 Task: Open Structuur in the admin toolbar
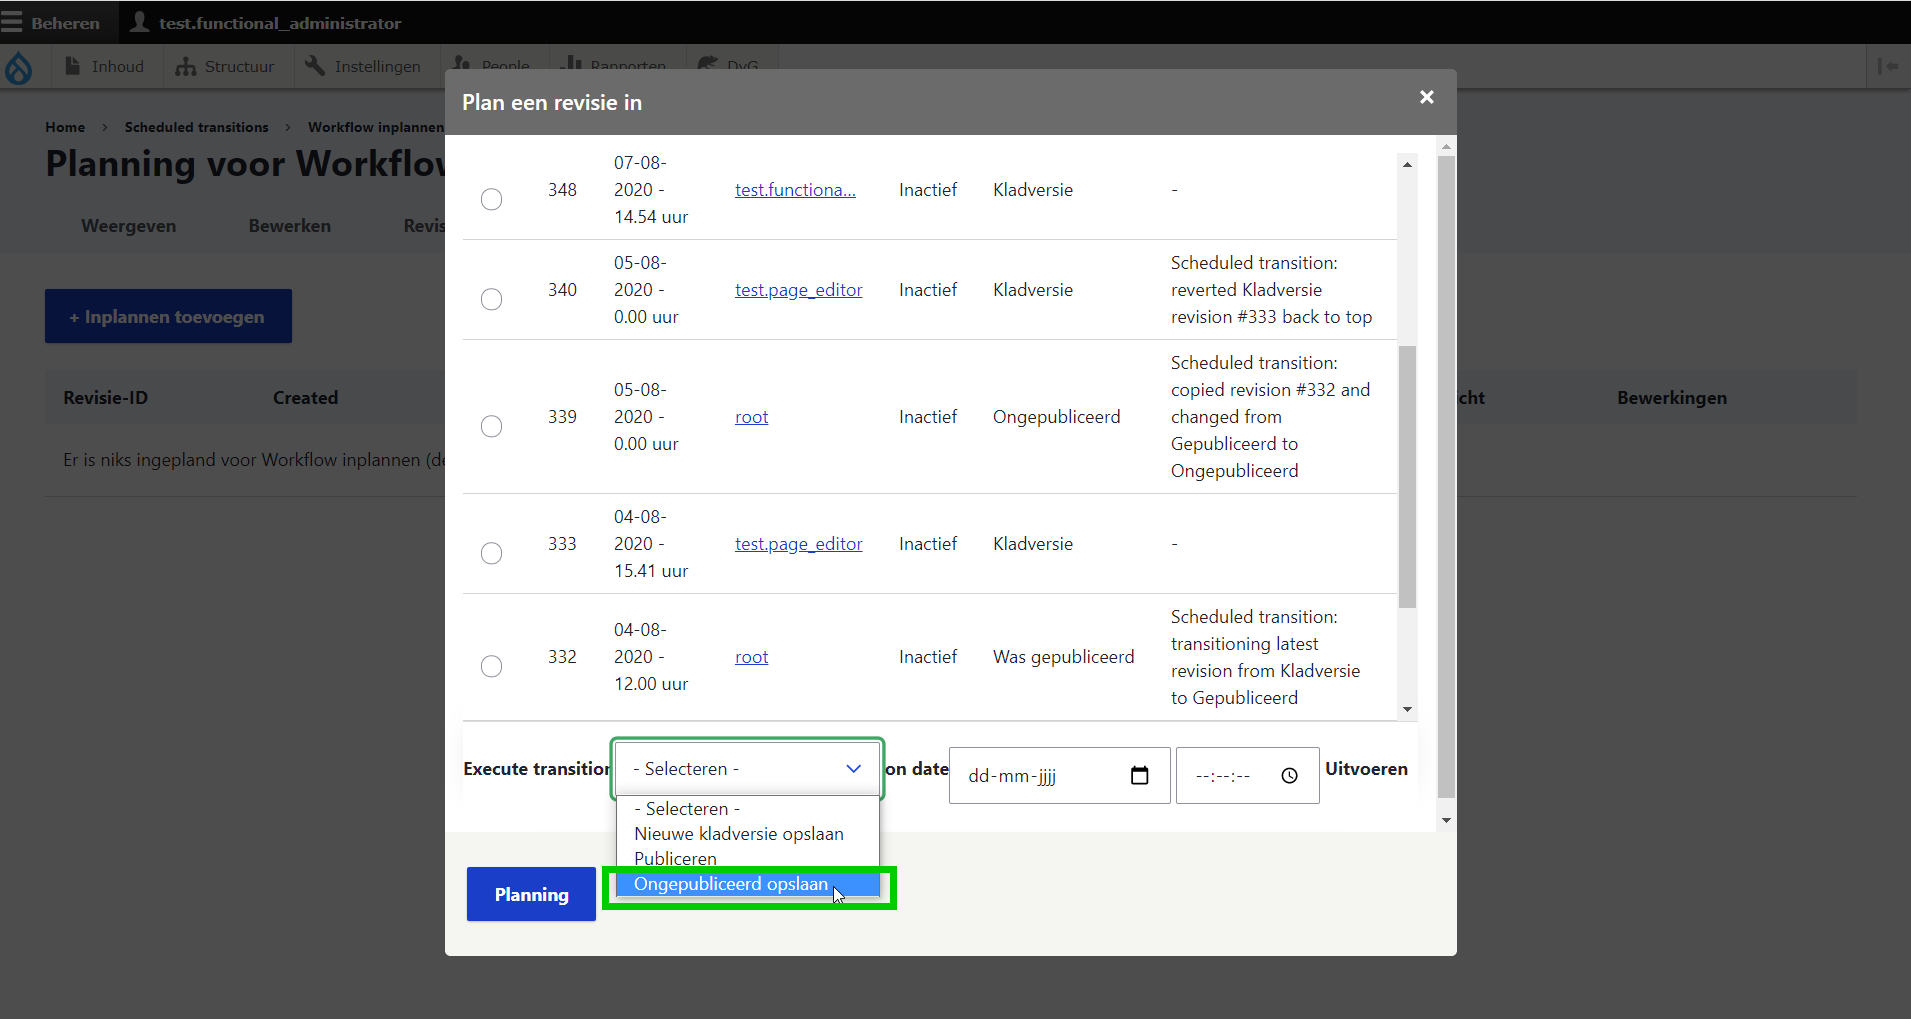point(225,67)
